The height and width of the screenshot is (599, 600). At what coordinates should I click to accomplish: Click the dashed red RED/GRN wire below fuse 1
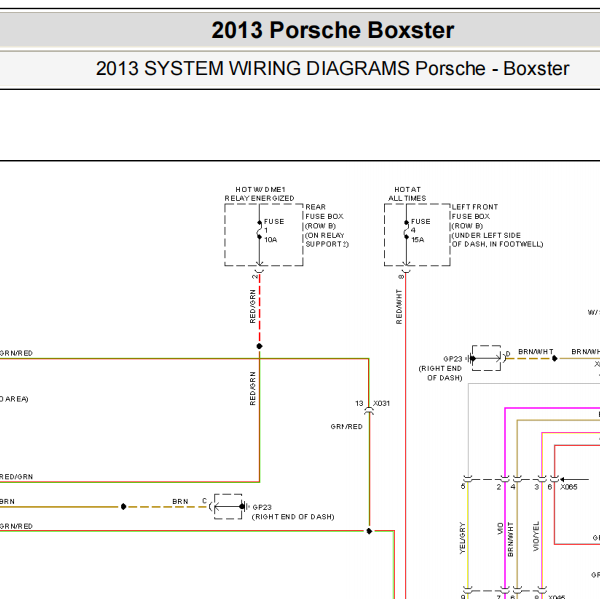click(x=260, y=307)
